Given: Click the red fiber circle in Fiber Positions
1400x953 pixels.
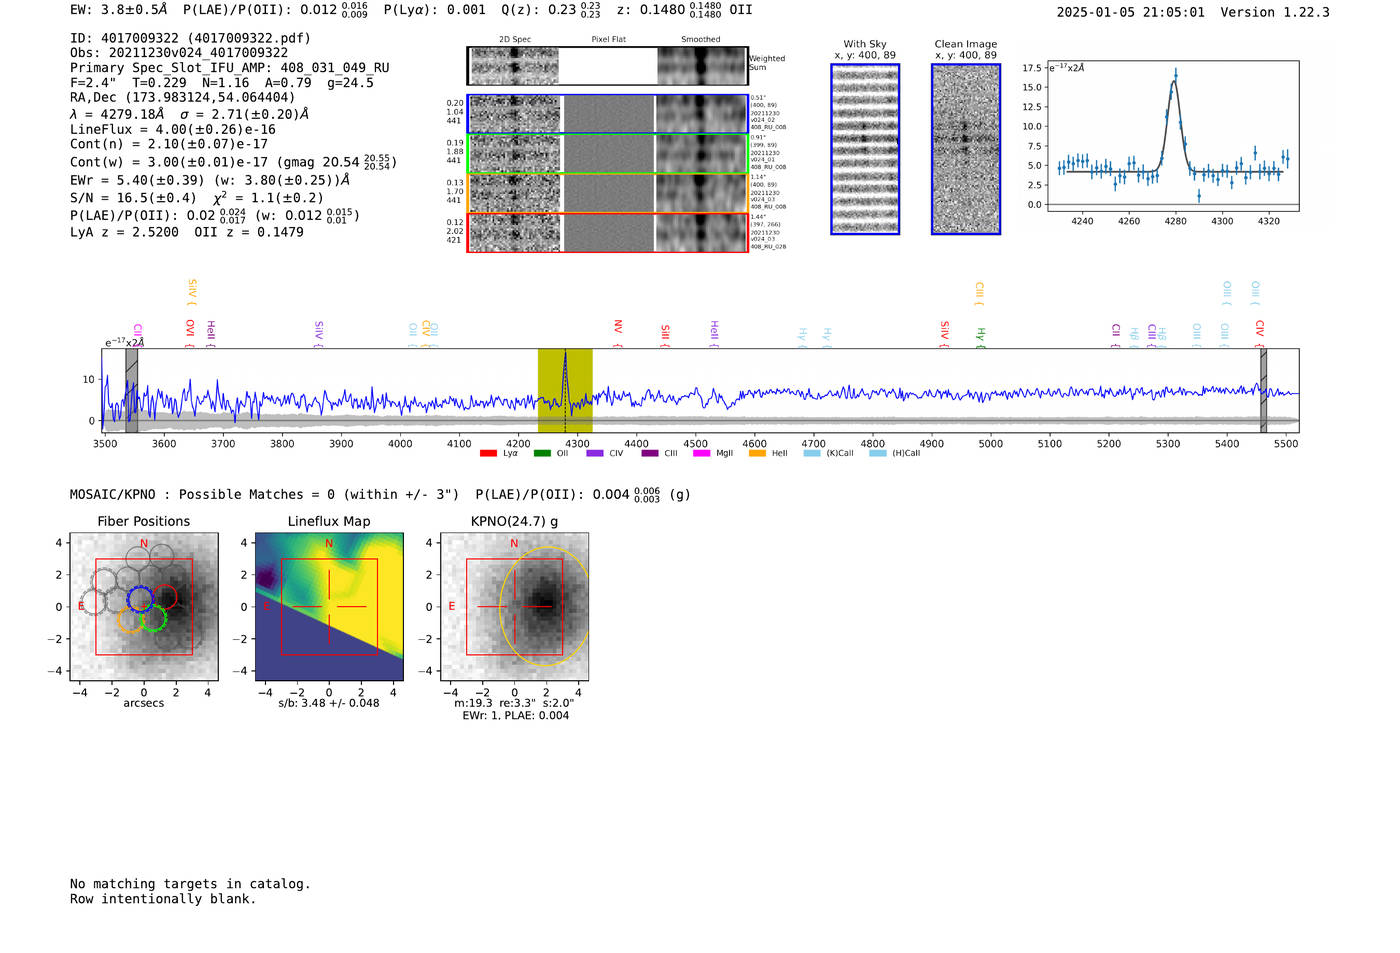Looking at the screenshot, I should pos(164,597).
